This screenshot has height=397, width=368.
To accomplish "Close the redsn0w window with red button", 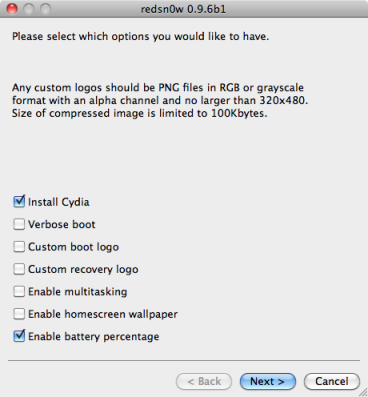I will tap(12, 9).
